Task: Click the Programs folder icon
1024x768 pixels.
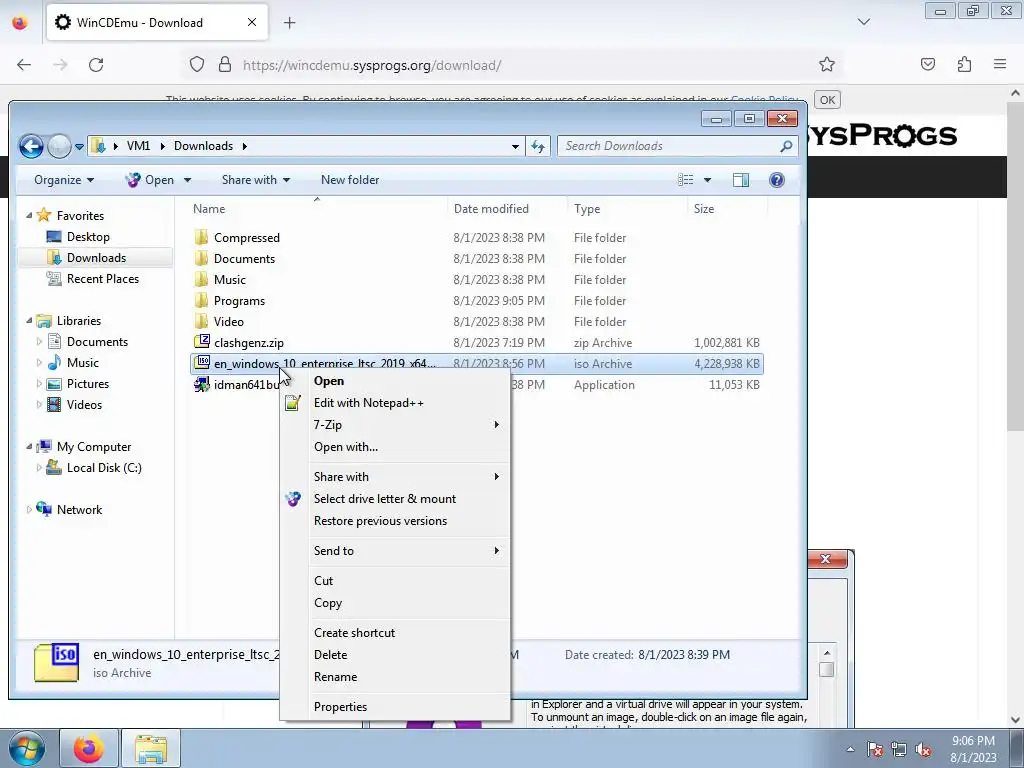Action: pos(202,300)
